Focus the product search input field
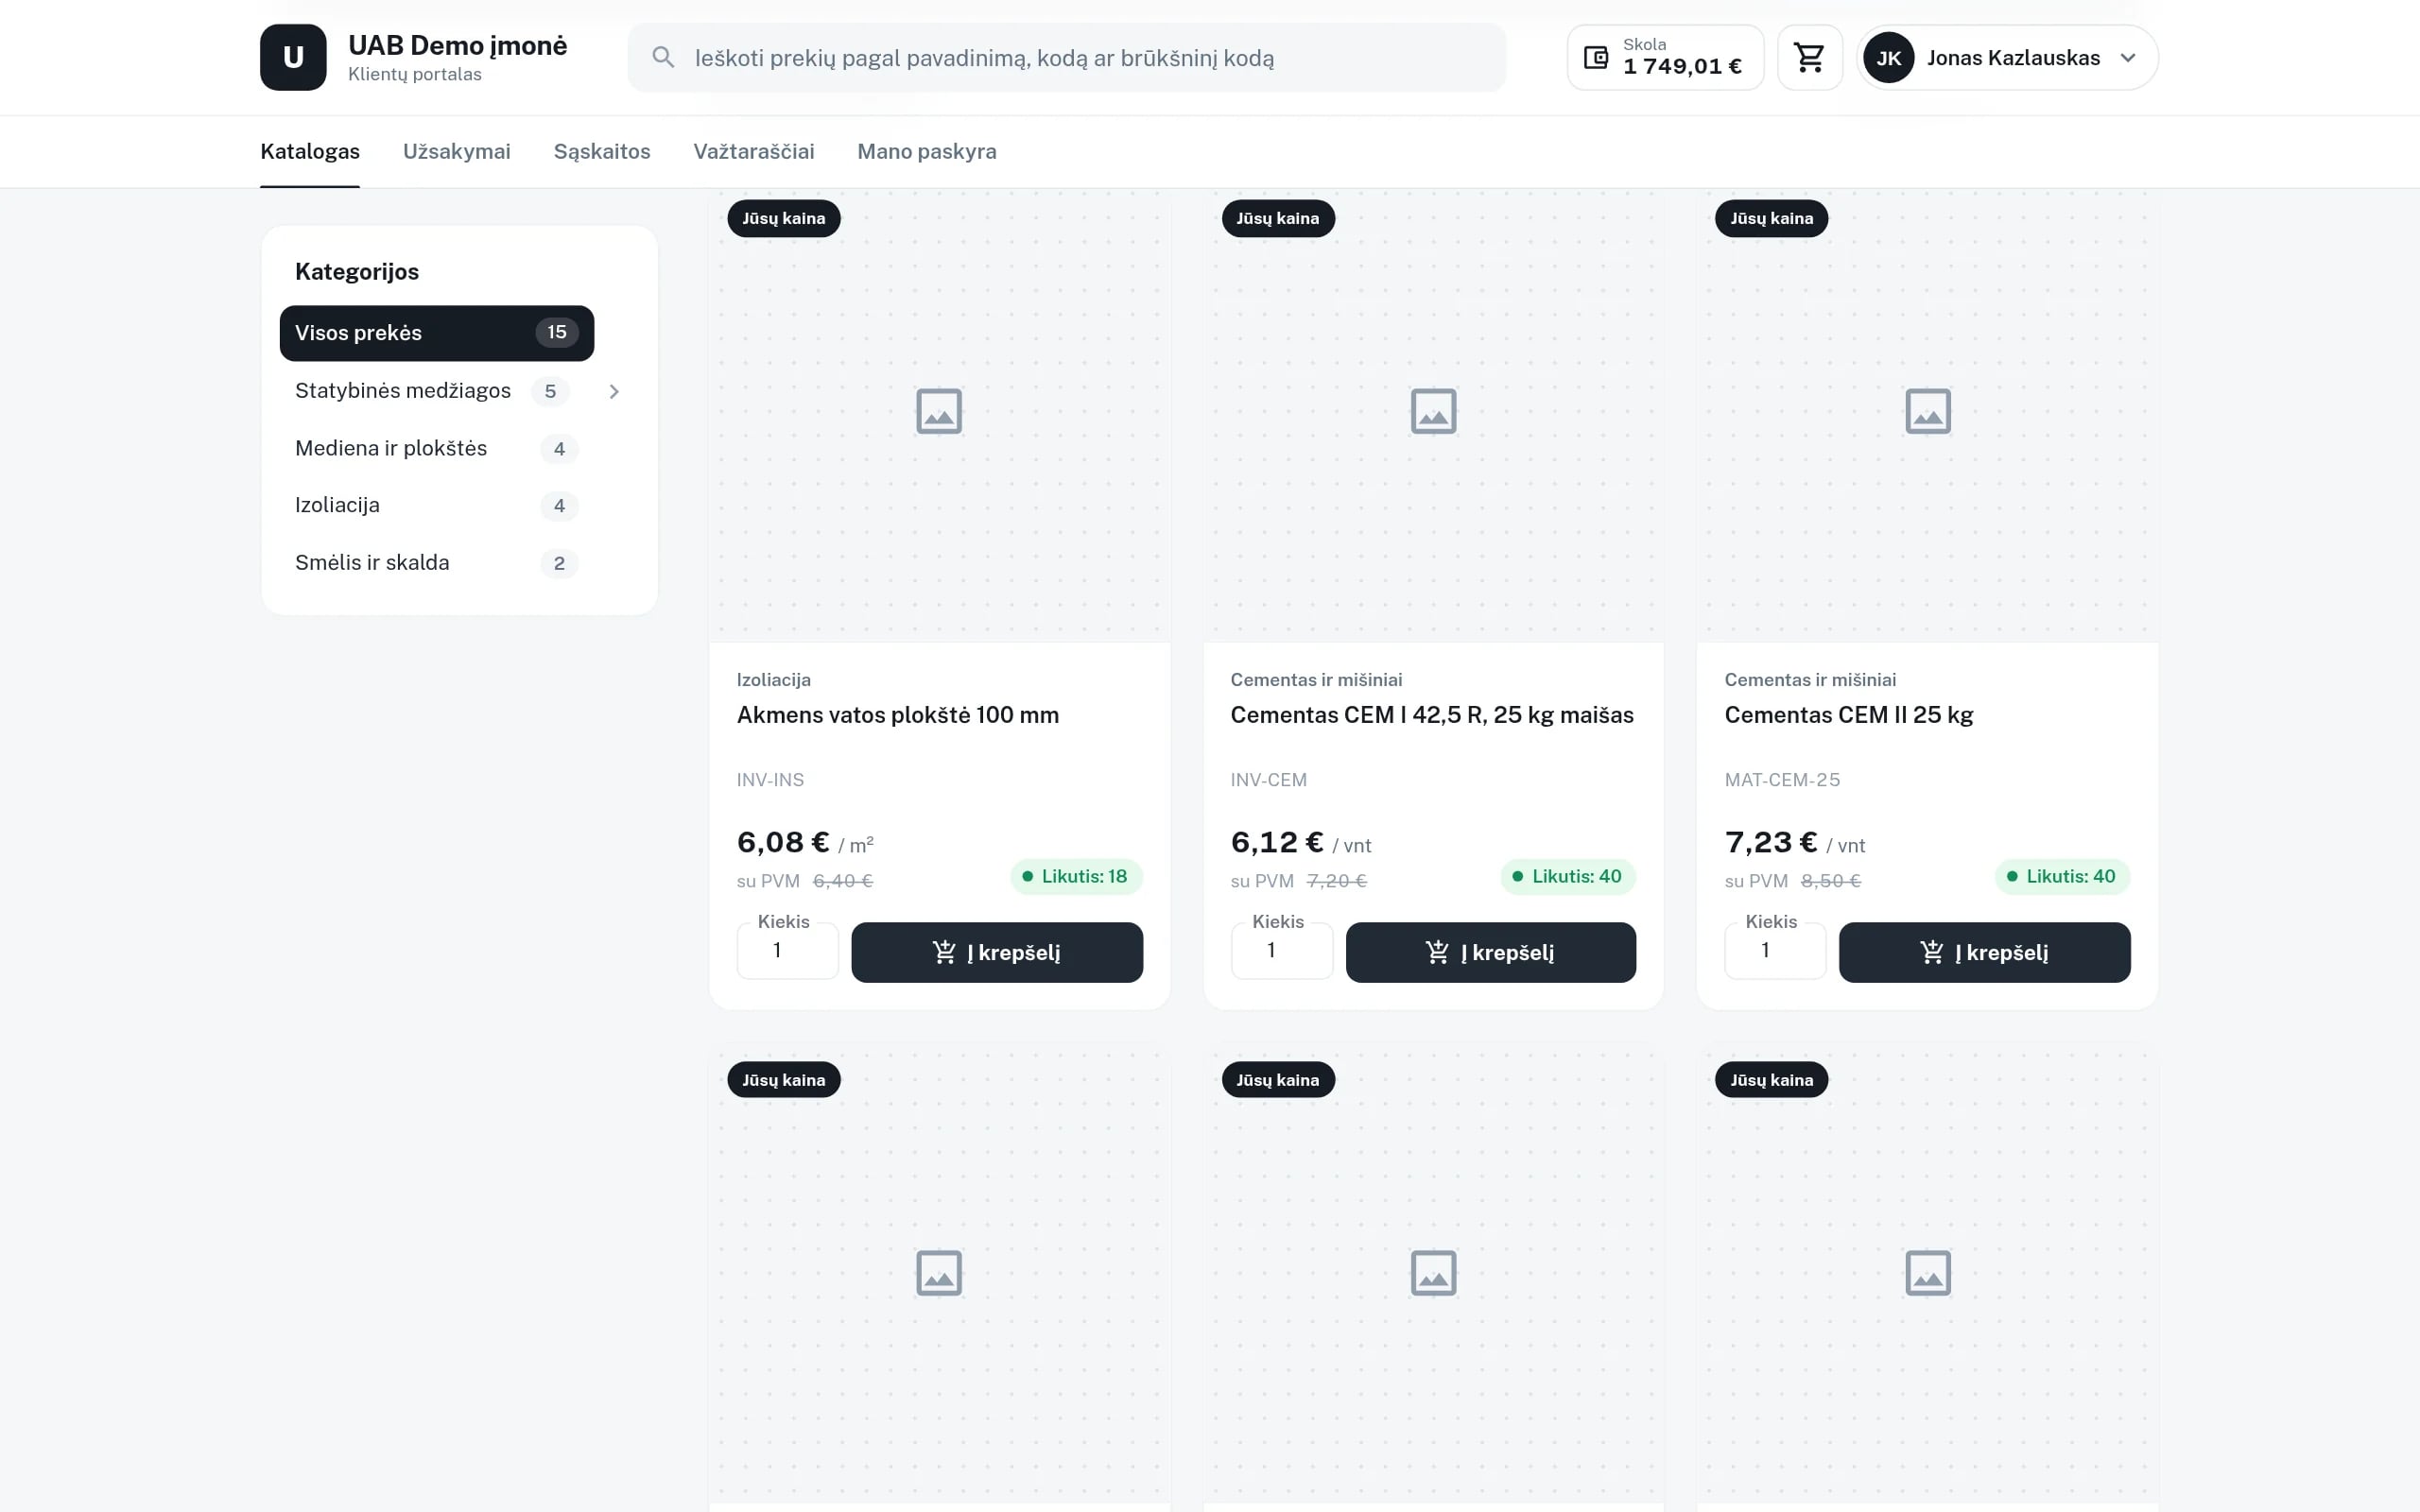This screenshot has height=1512, width=2420. [1066, 58]
